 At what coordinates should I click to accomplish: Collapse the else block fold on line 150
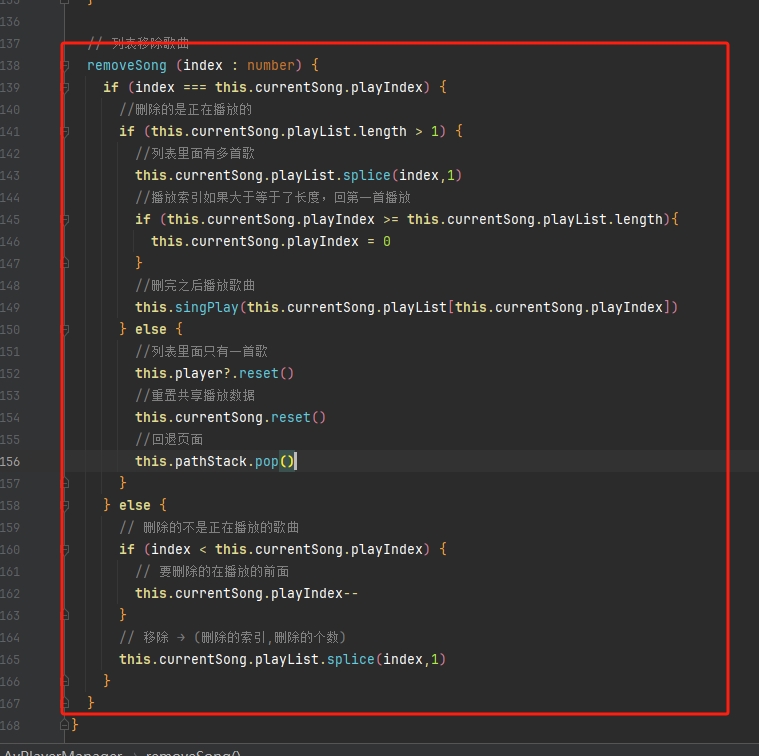click(66, 330)
